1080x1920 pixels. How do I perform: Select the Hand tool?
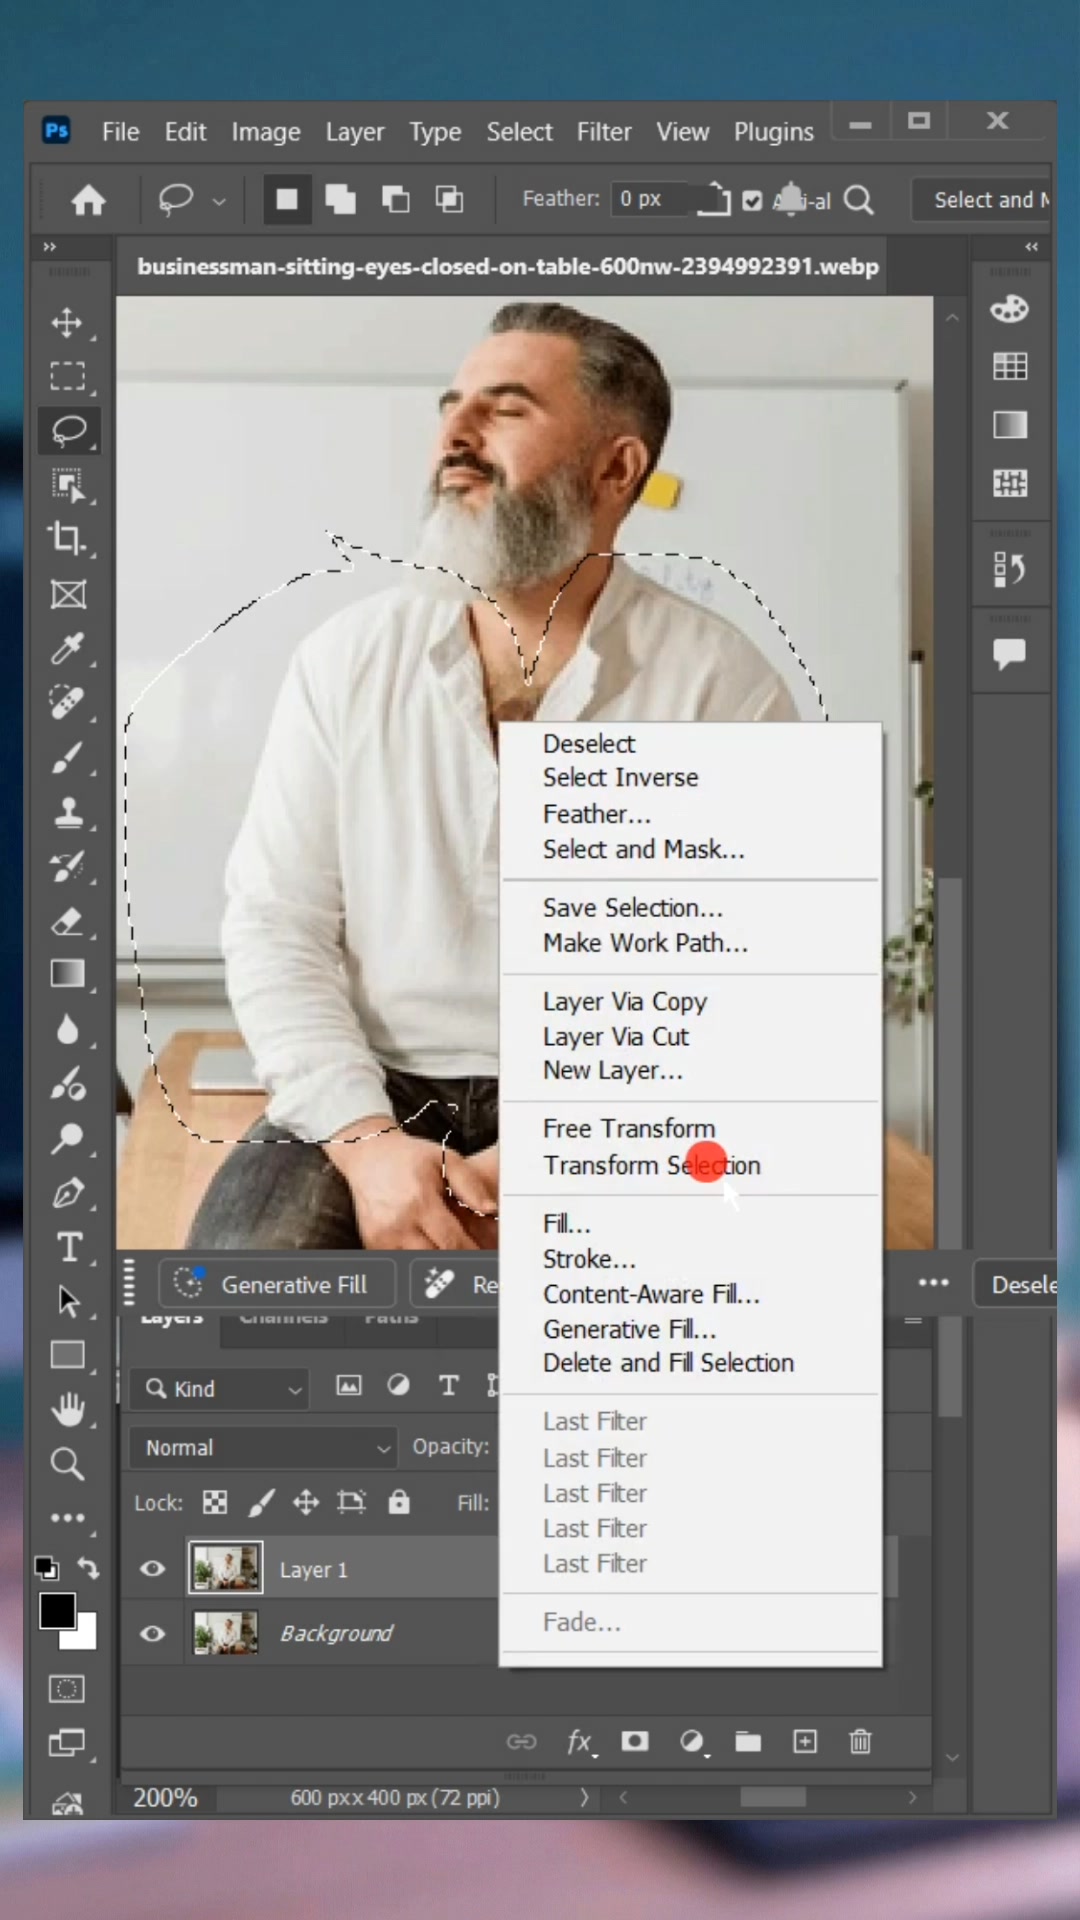point(67,1410)
